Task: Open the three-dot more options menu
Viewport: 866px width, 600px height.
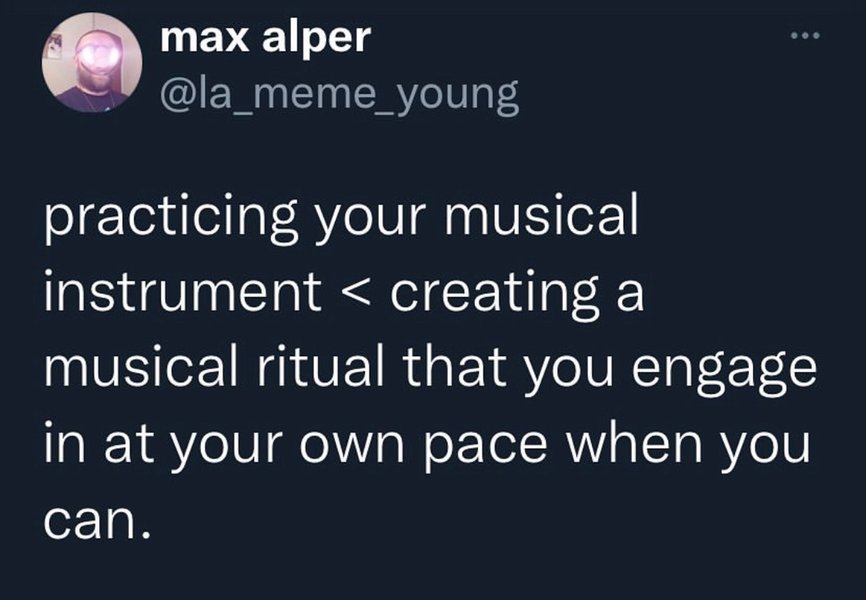Action: [804, 38]
